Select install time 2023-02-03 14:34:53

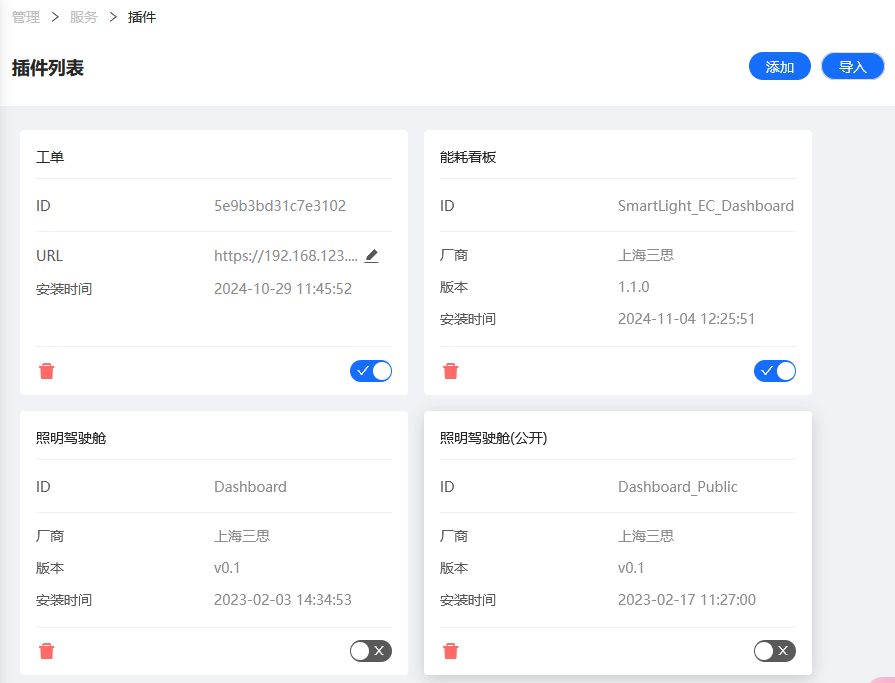pyautogui.click(x=283, y=600)
